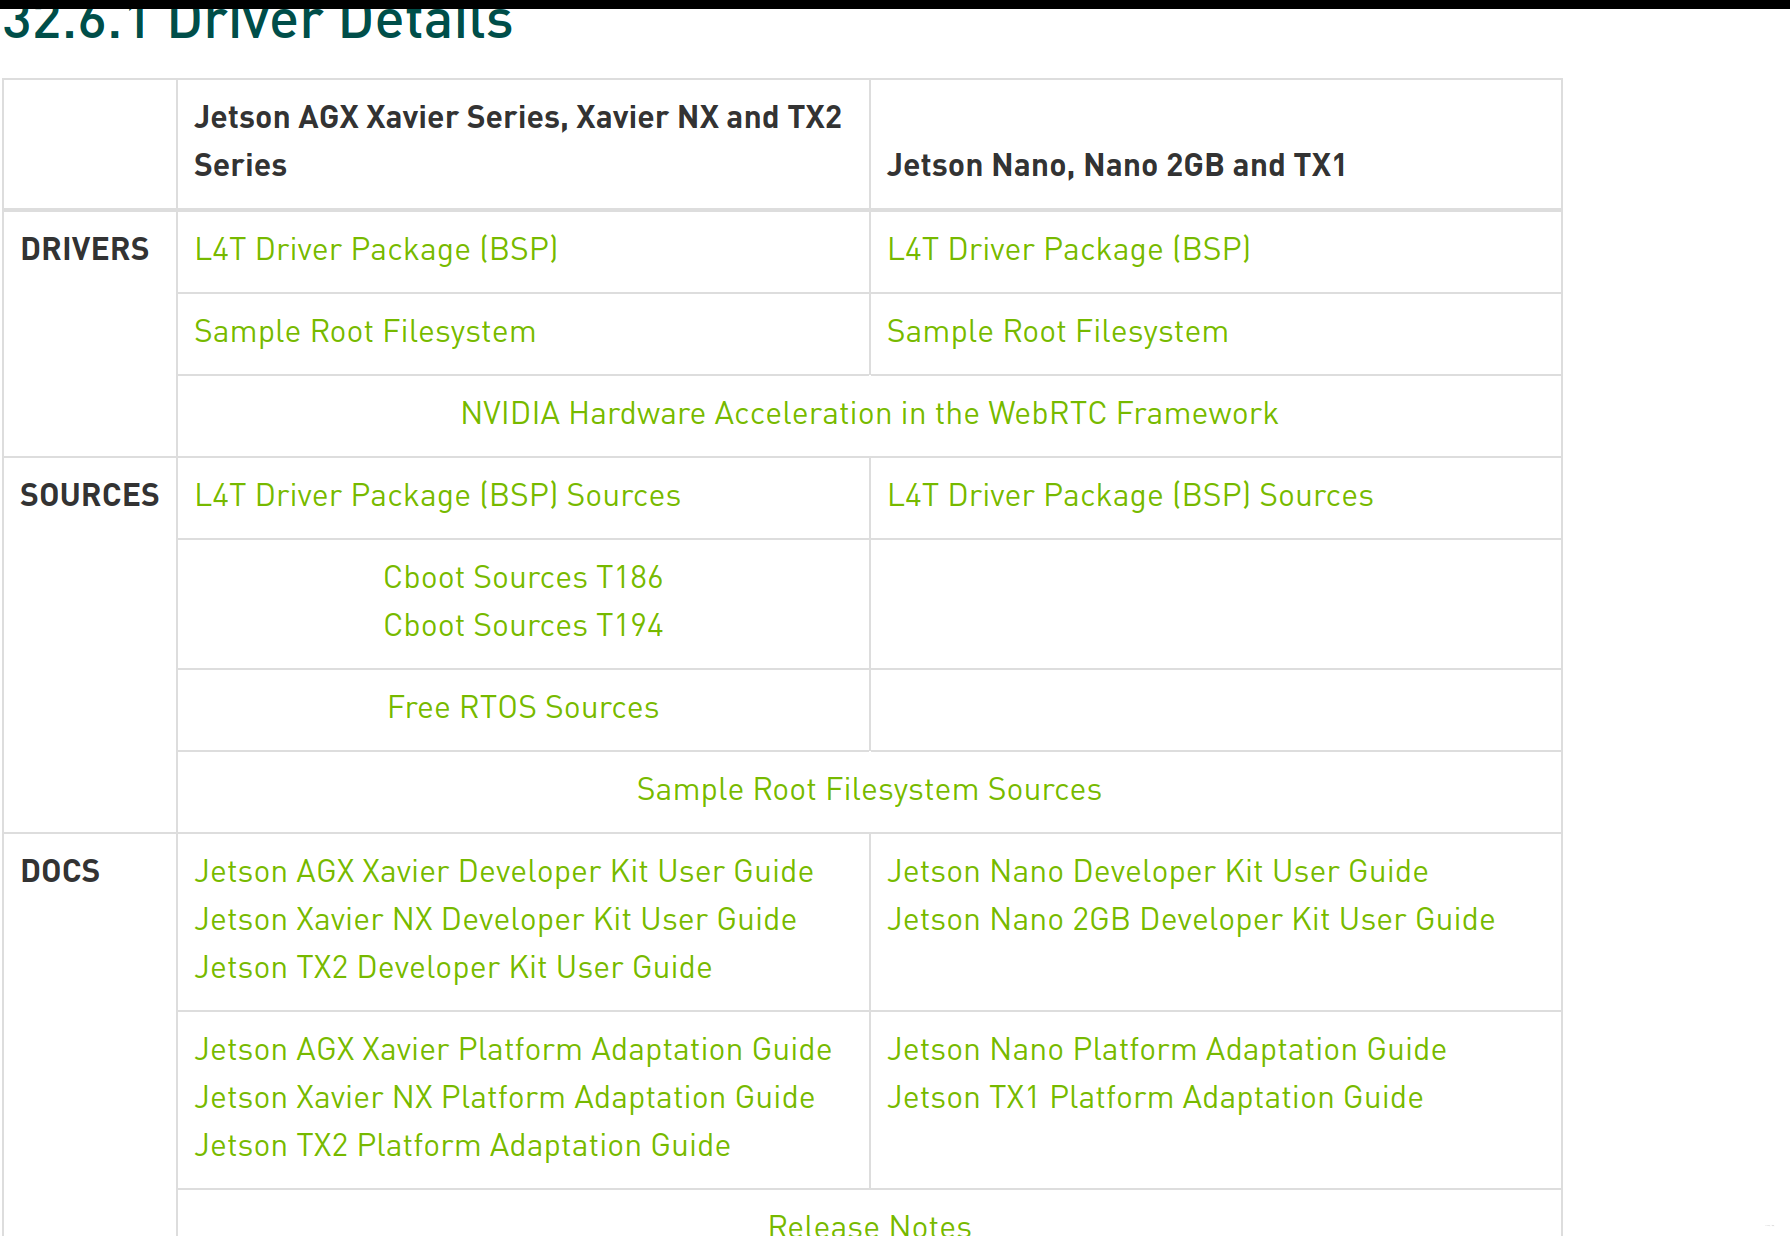Open Cboot Sources T186 link

[x=523, y=577]
